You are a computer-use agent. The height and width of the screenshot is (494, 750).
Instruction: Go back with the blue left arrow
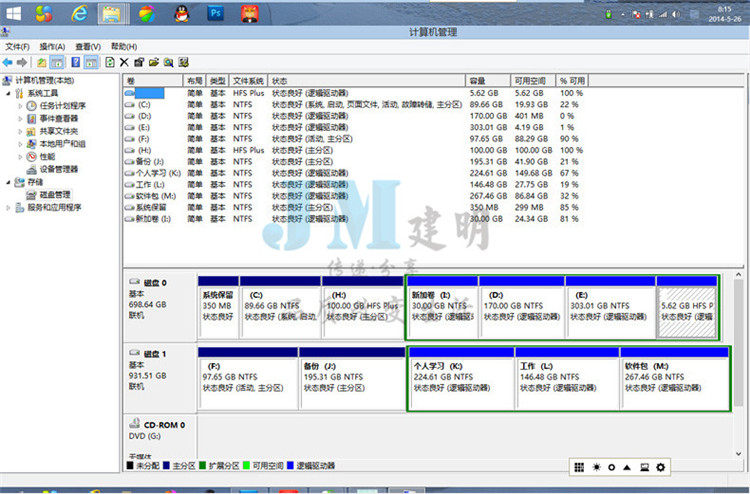pyautogui.click(x=7, y=62)
